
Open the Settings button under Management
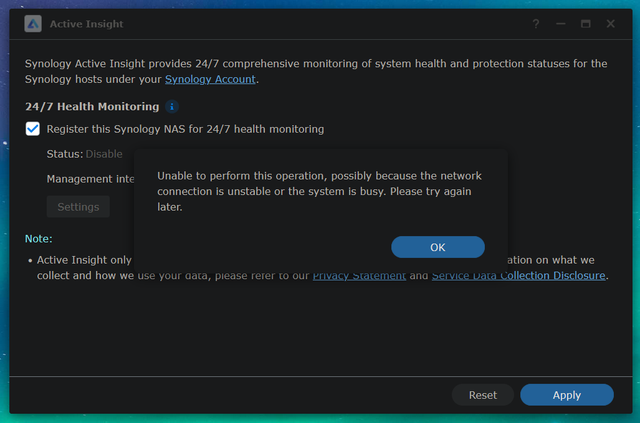(x=78, y=207)
